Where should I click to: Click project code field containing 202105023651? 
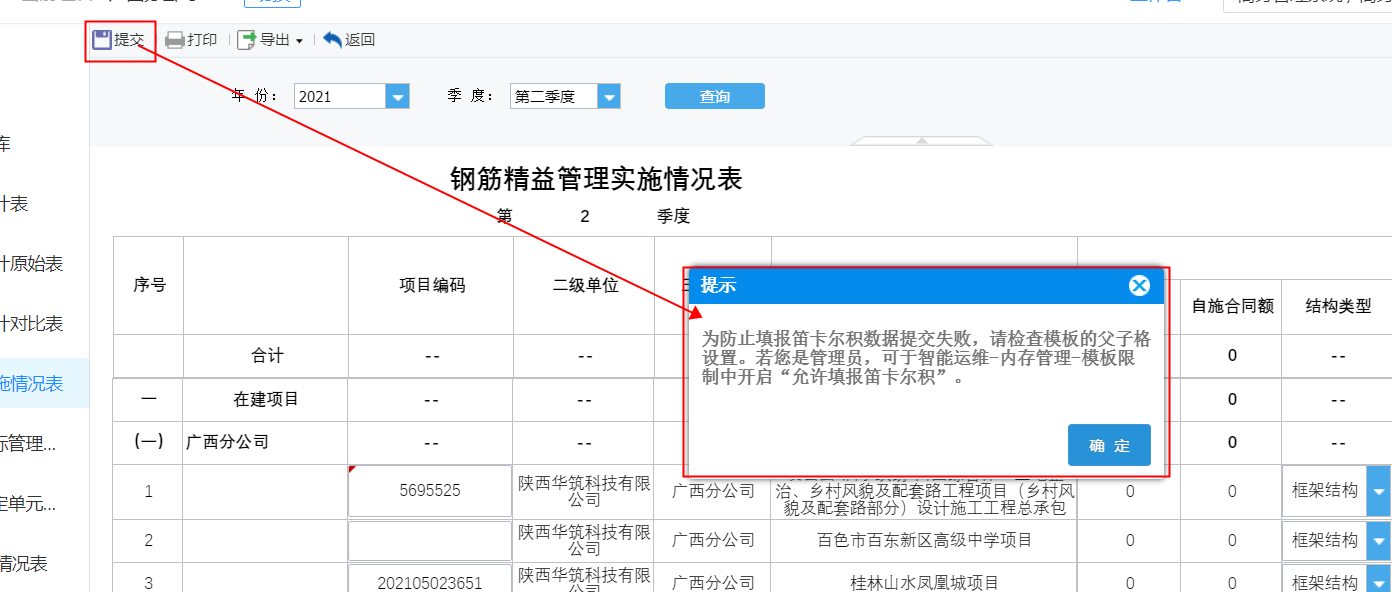point(430,582)
